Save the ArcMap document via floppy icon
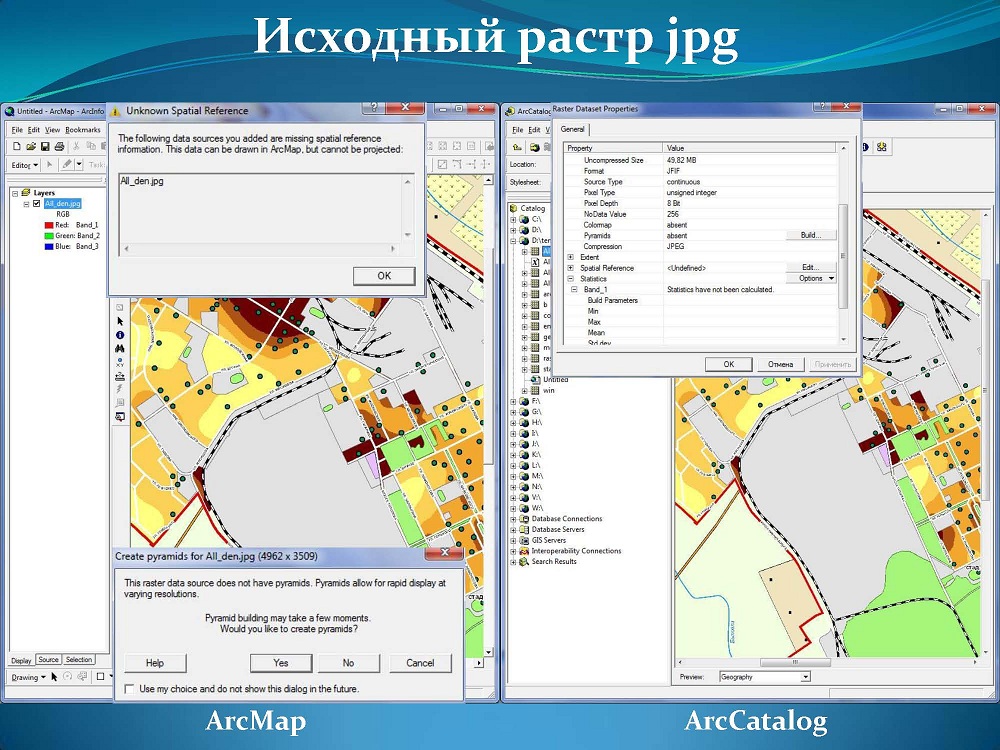This screenshot has width=1000, height=750. pyautogui.click(x=45, y=147)
